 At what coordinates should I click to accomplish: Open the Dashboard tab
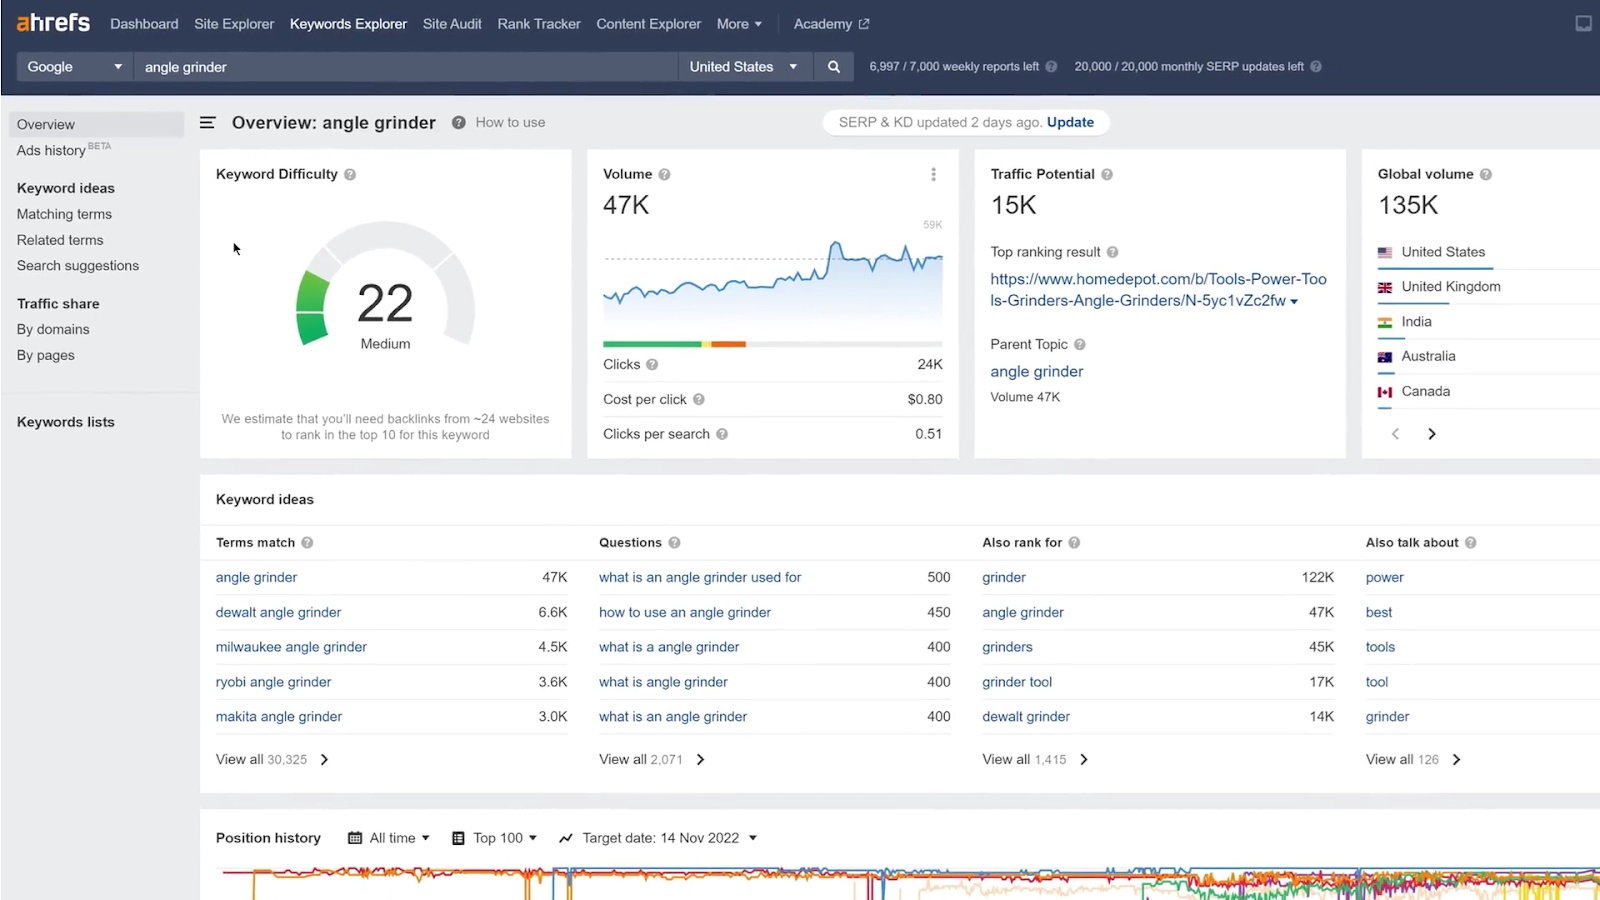tap(144, 24)
